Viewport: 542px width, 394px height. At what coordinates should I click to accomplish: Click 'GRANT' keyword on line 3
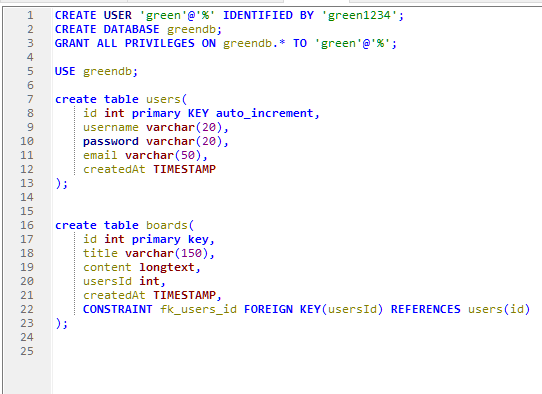point(72,43)
